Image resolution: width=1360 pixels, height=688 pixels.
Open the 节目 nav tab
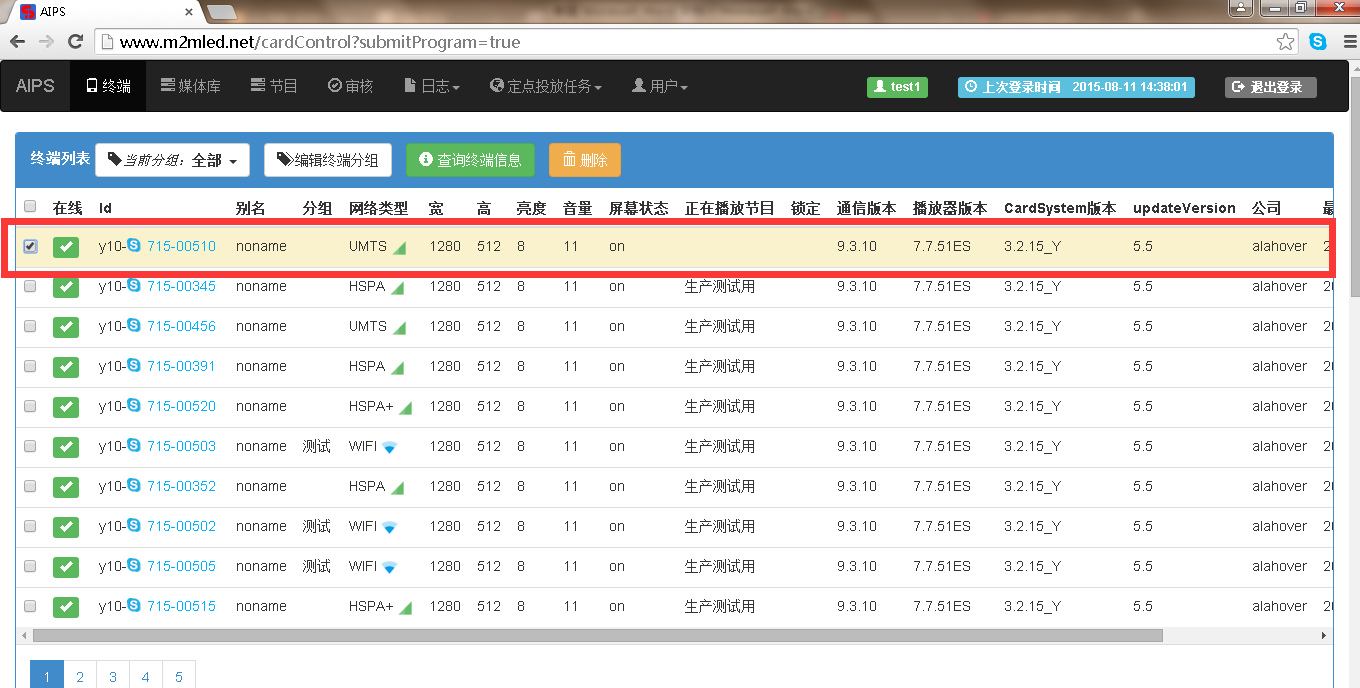[274, 86]
